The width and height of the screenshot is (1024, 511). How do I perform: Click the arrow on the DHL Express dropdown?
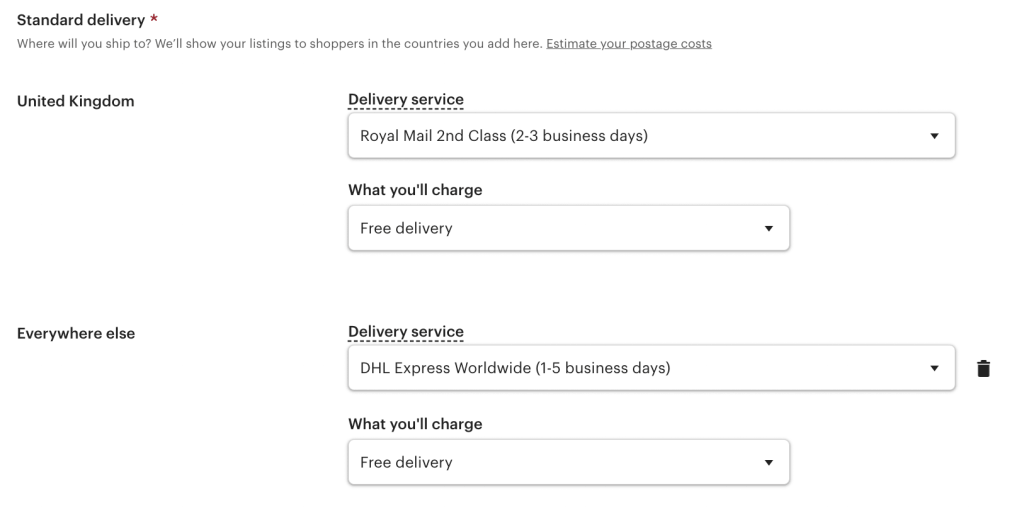[x=934, y=369]
